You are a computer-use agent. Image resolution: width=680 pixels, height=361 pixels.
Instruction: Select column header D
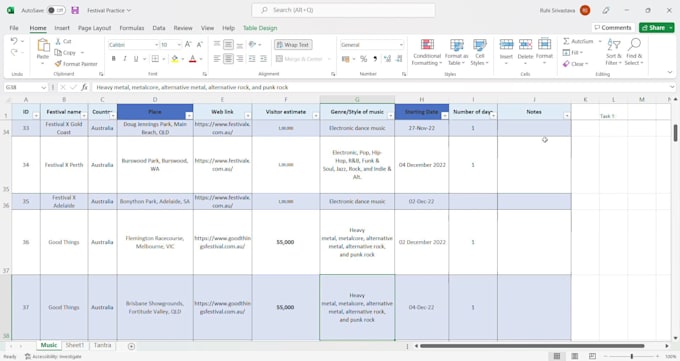point(155,100)
